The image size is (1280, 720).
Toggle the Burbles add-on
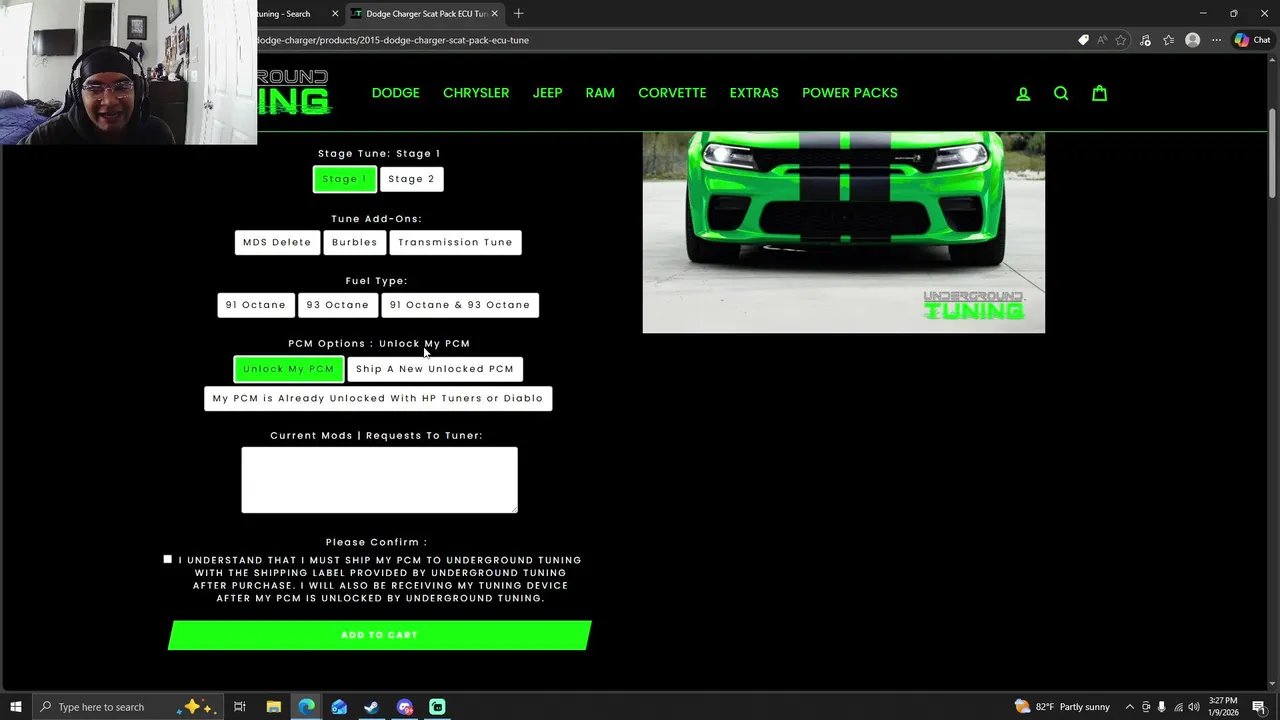point(355,242)
